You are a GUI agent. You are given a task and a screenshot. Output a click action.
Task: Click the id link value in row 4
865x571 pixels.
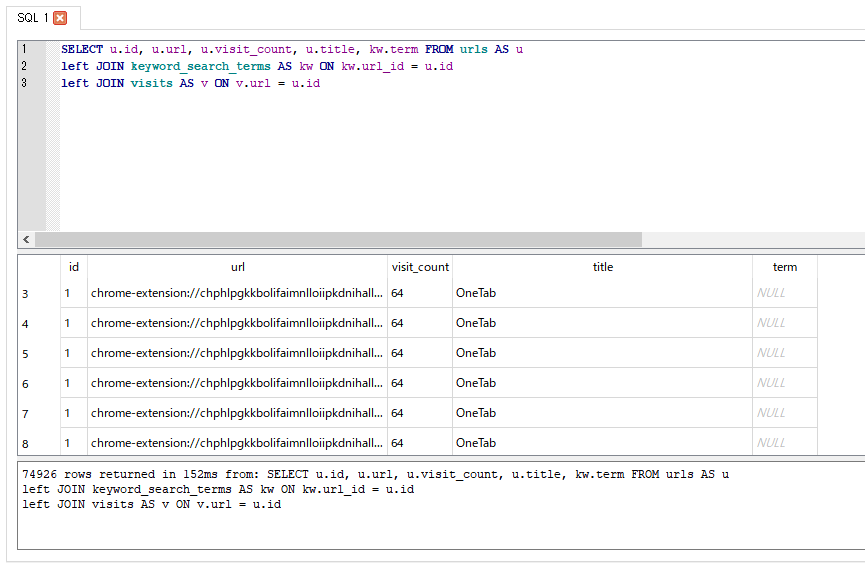[x=68, y=323]
